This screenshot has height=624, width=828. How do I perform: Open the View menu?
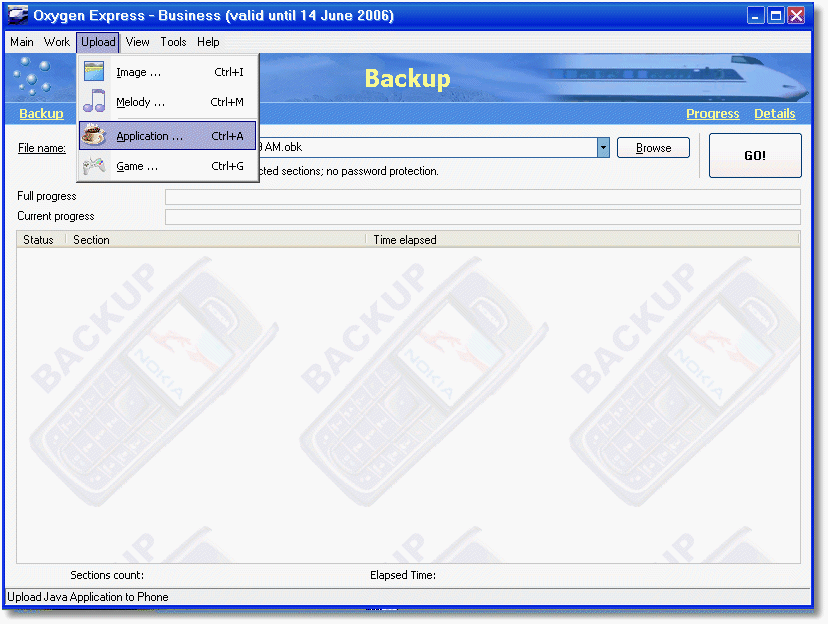click(x=137, y=42)
